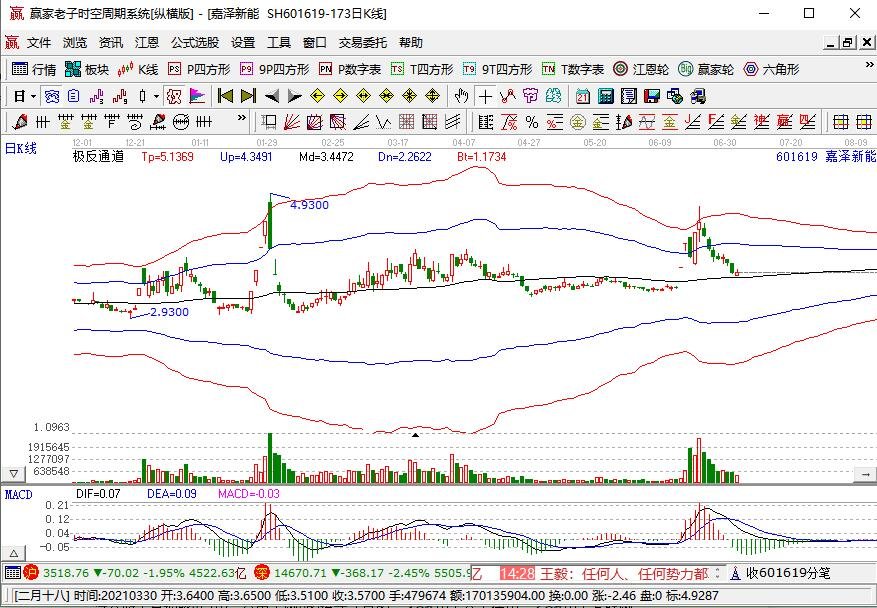
Task: Click the F angle-lines icon
Action: 715,121
